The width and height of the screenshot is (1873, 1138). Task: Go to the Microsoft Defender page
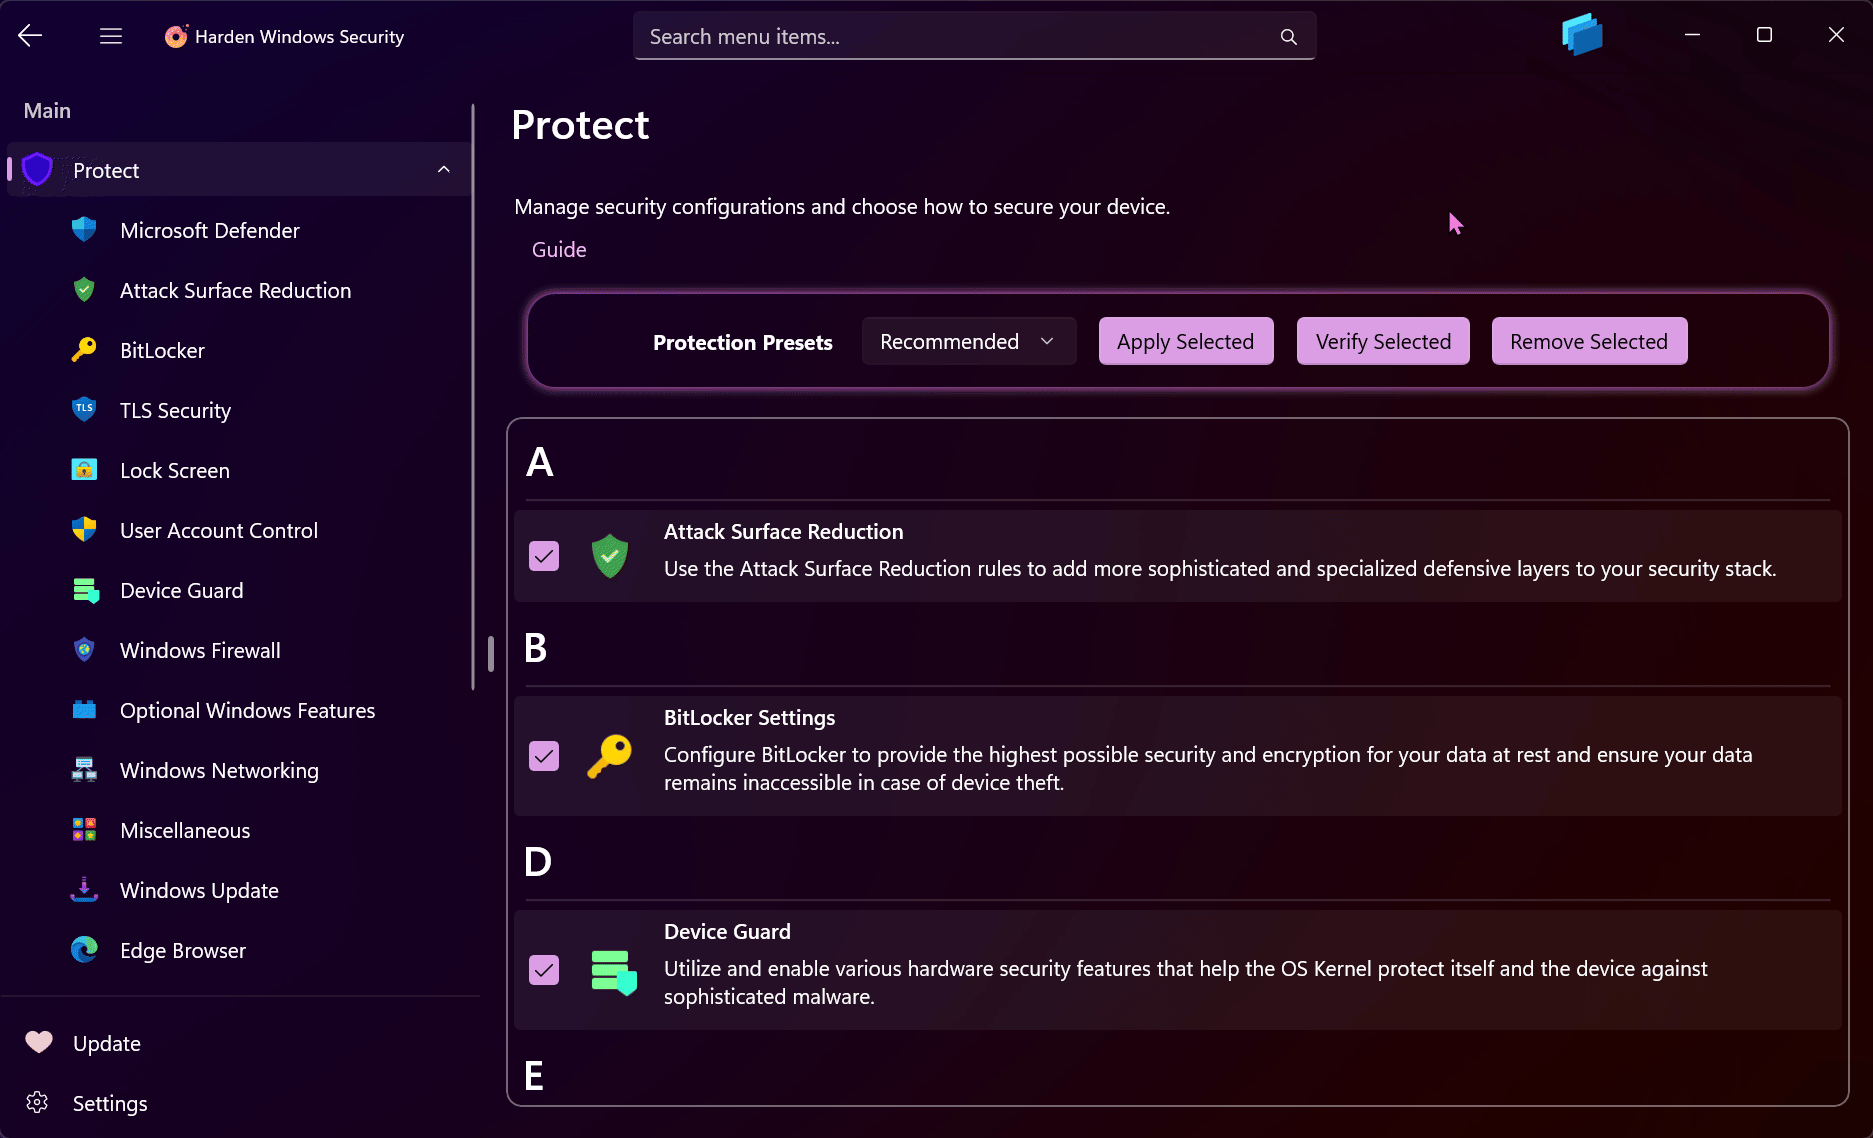coord(209,230)
